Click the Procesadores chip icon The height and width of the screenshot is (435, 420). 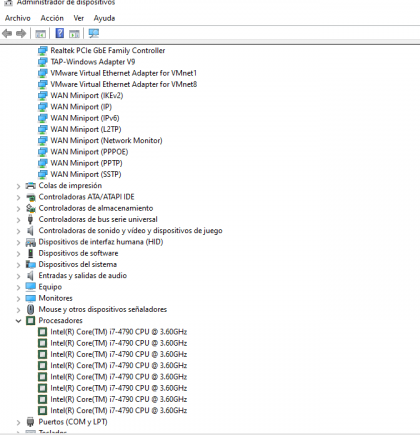tap(30, 321)
